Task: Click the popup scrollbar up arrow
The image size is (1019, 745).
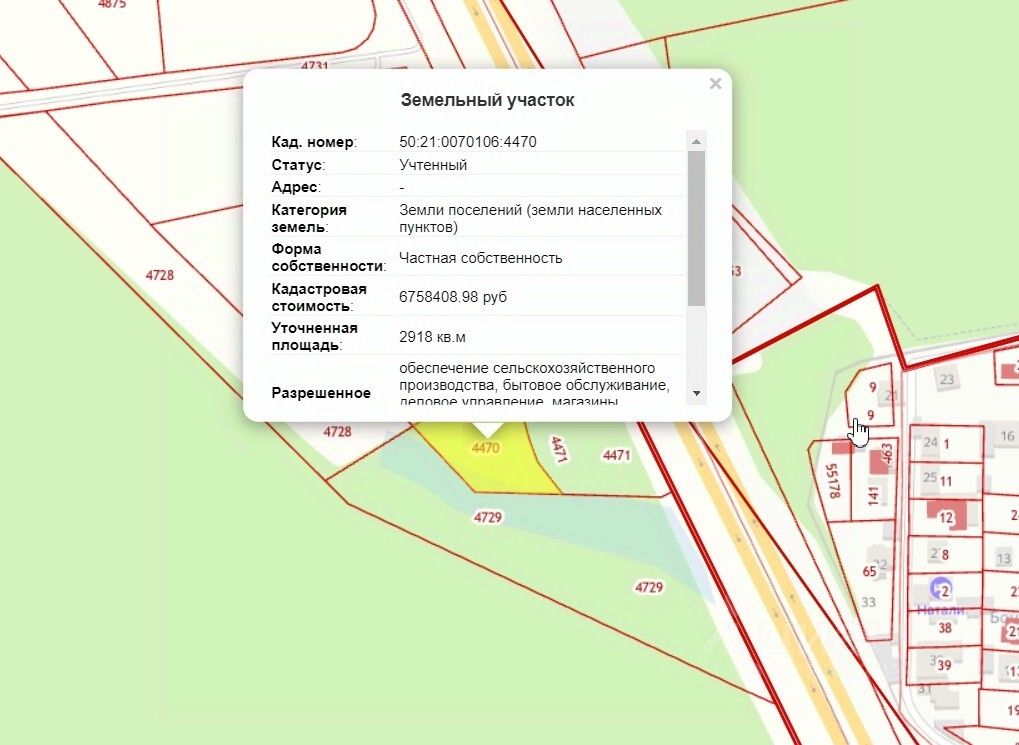Action: [696, 141]
